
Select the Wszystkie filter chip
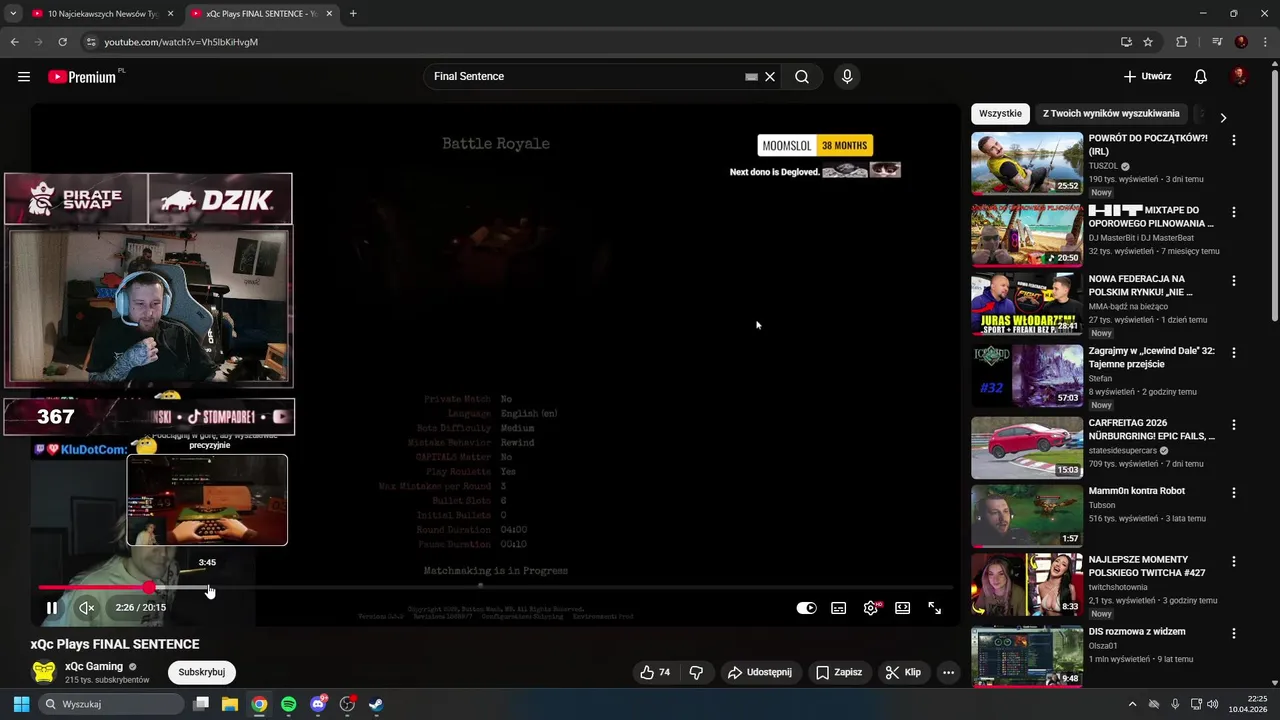point(1001,114)
